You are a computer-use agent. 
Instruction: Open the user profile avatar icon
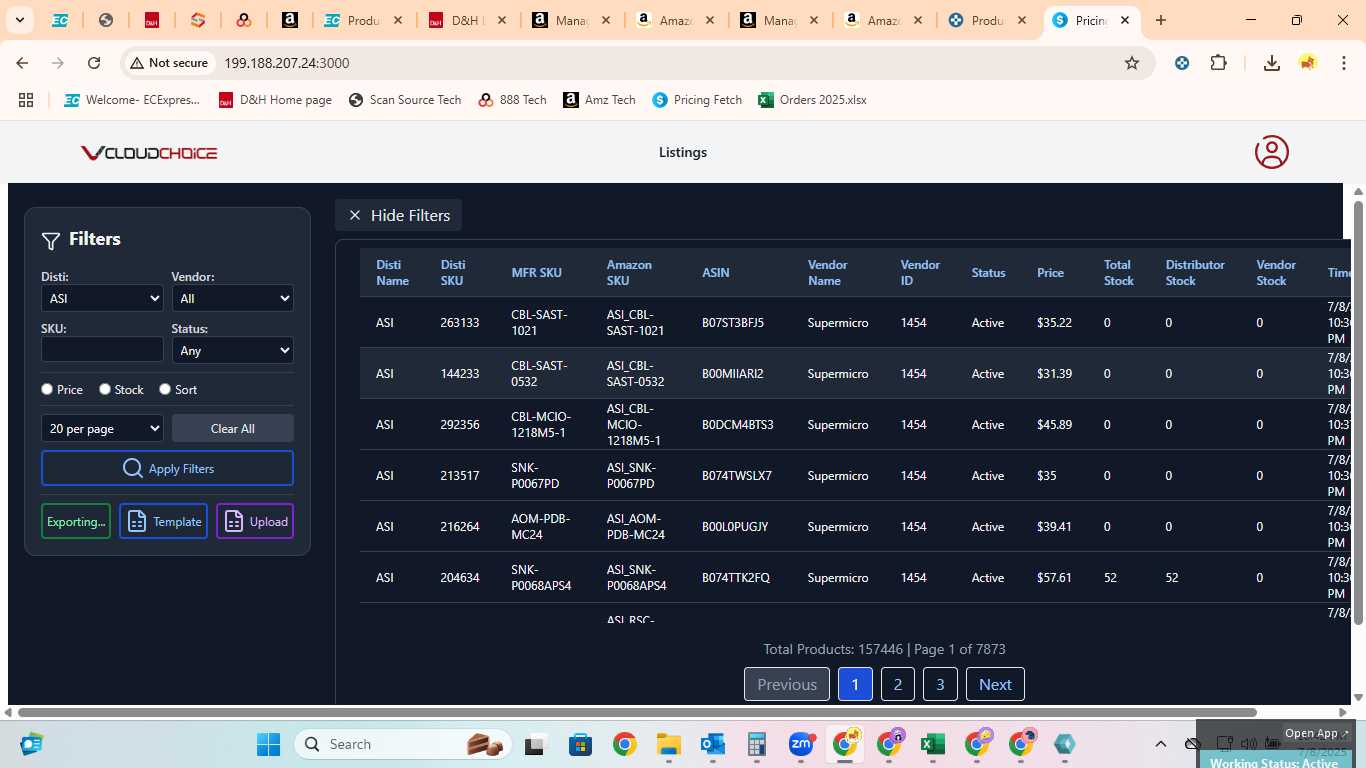tap(1272, 152)
